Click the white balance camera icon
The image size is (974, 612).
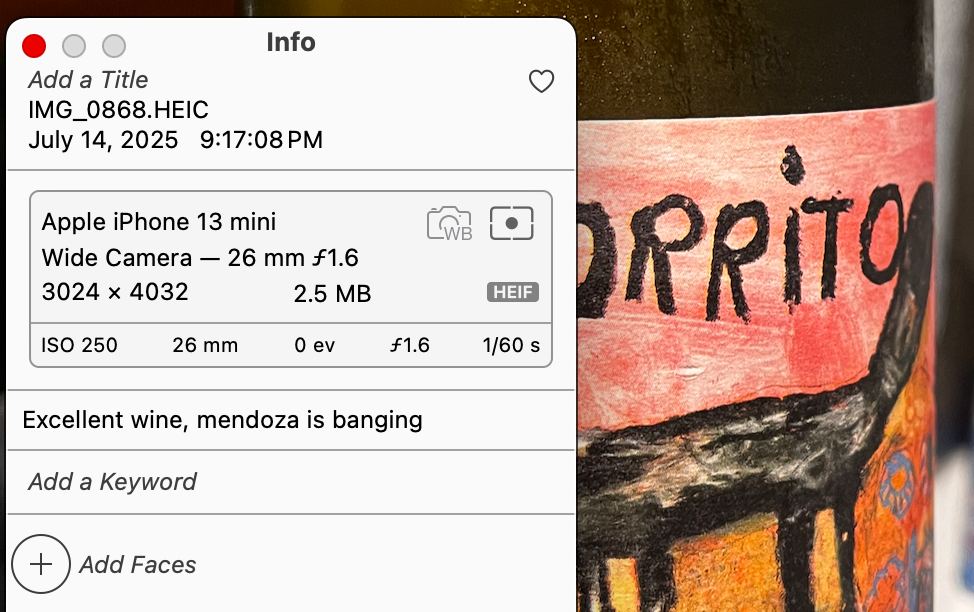449,223
